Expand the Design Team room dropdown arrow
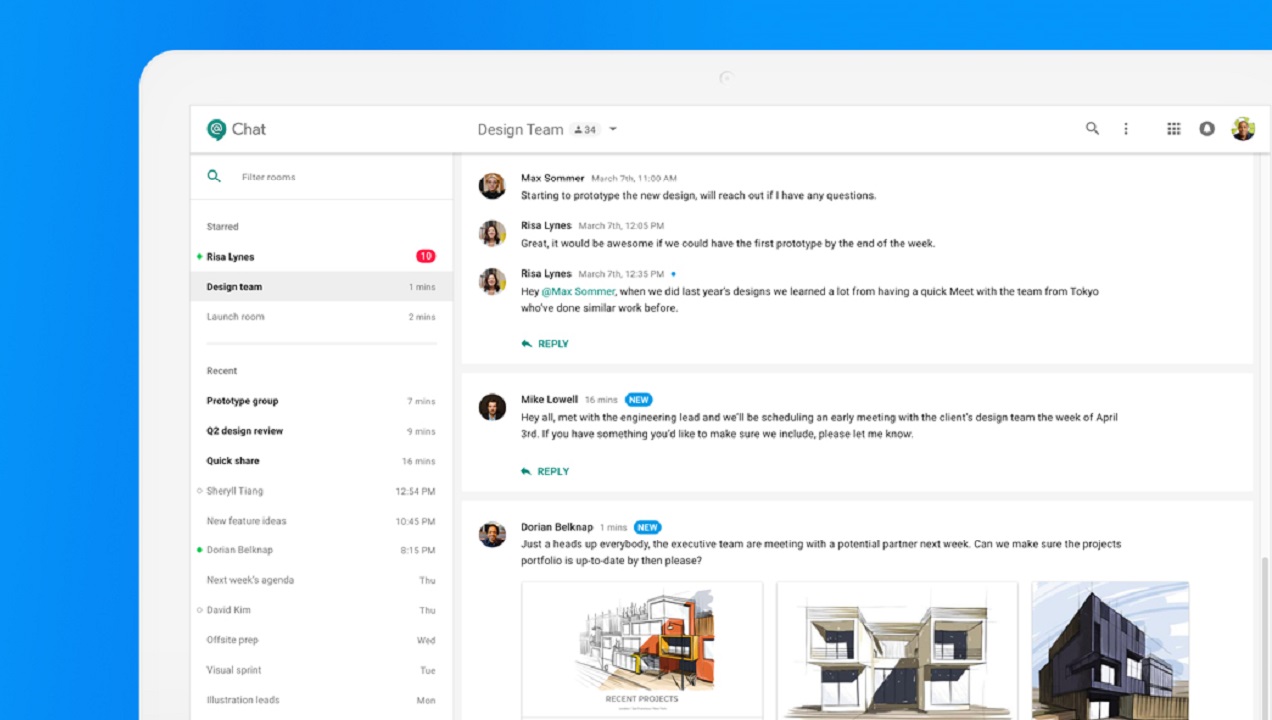This screenshot has height=720, width=1272. [613, 129]
